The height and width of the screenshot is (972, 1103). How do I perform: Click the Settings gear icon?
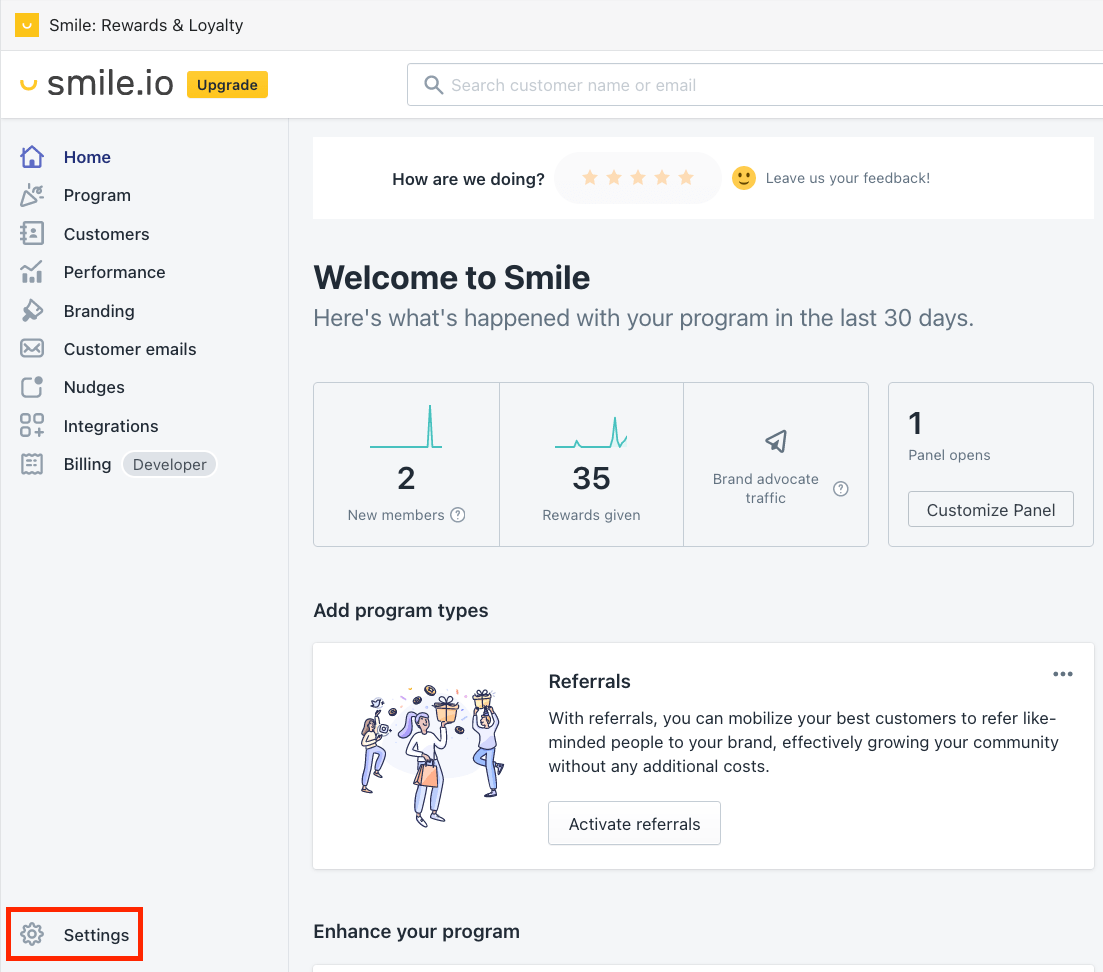point(32,935)
